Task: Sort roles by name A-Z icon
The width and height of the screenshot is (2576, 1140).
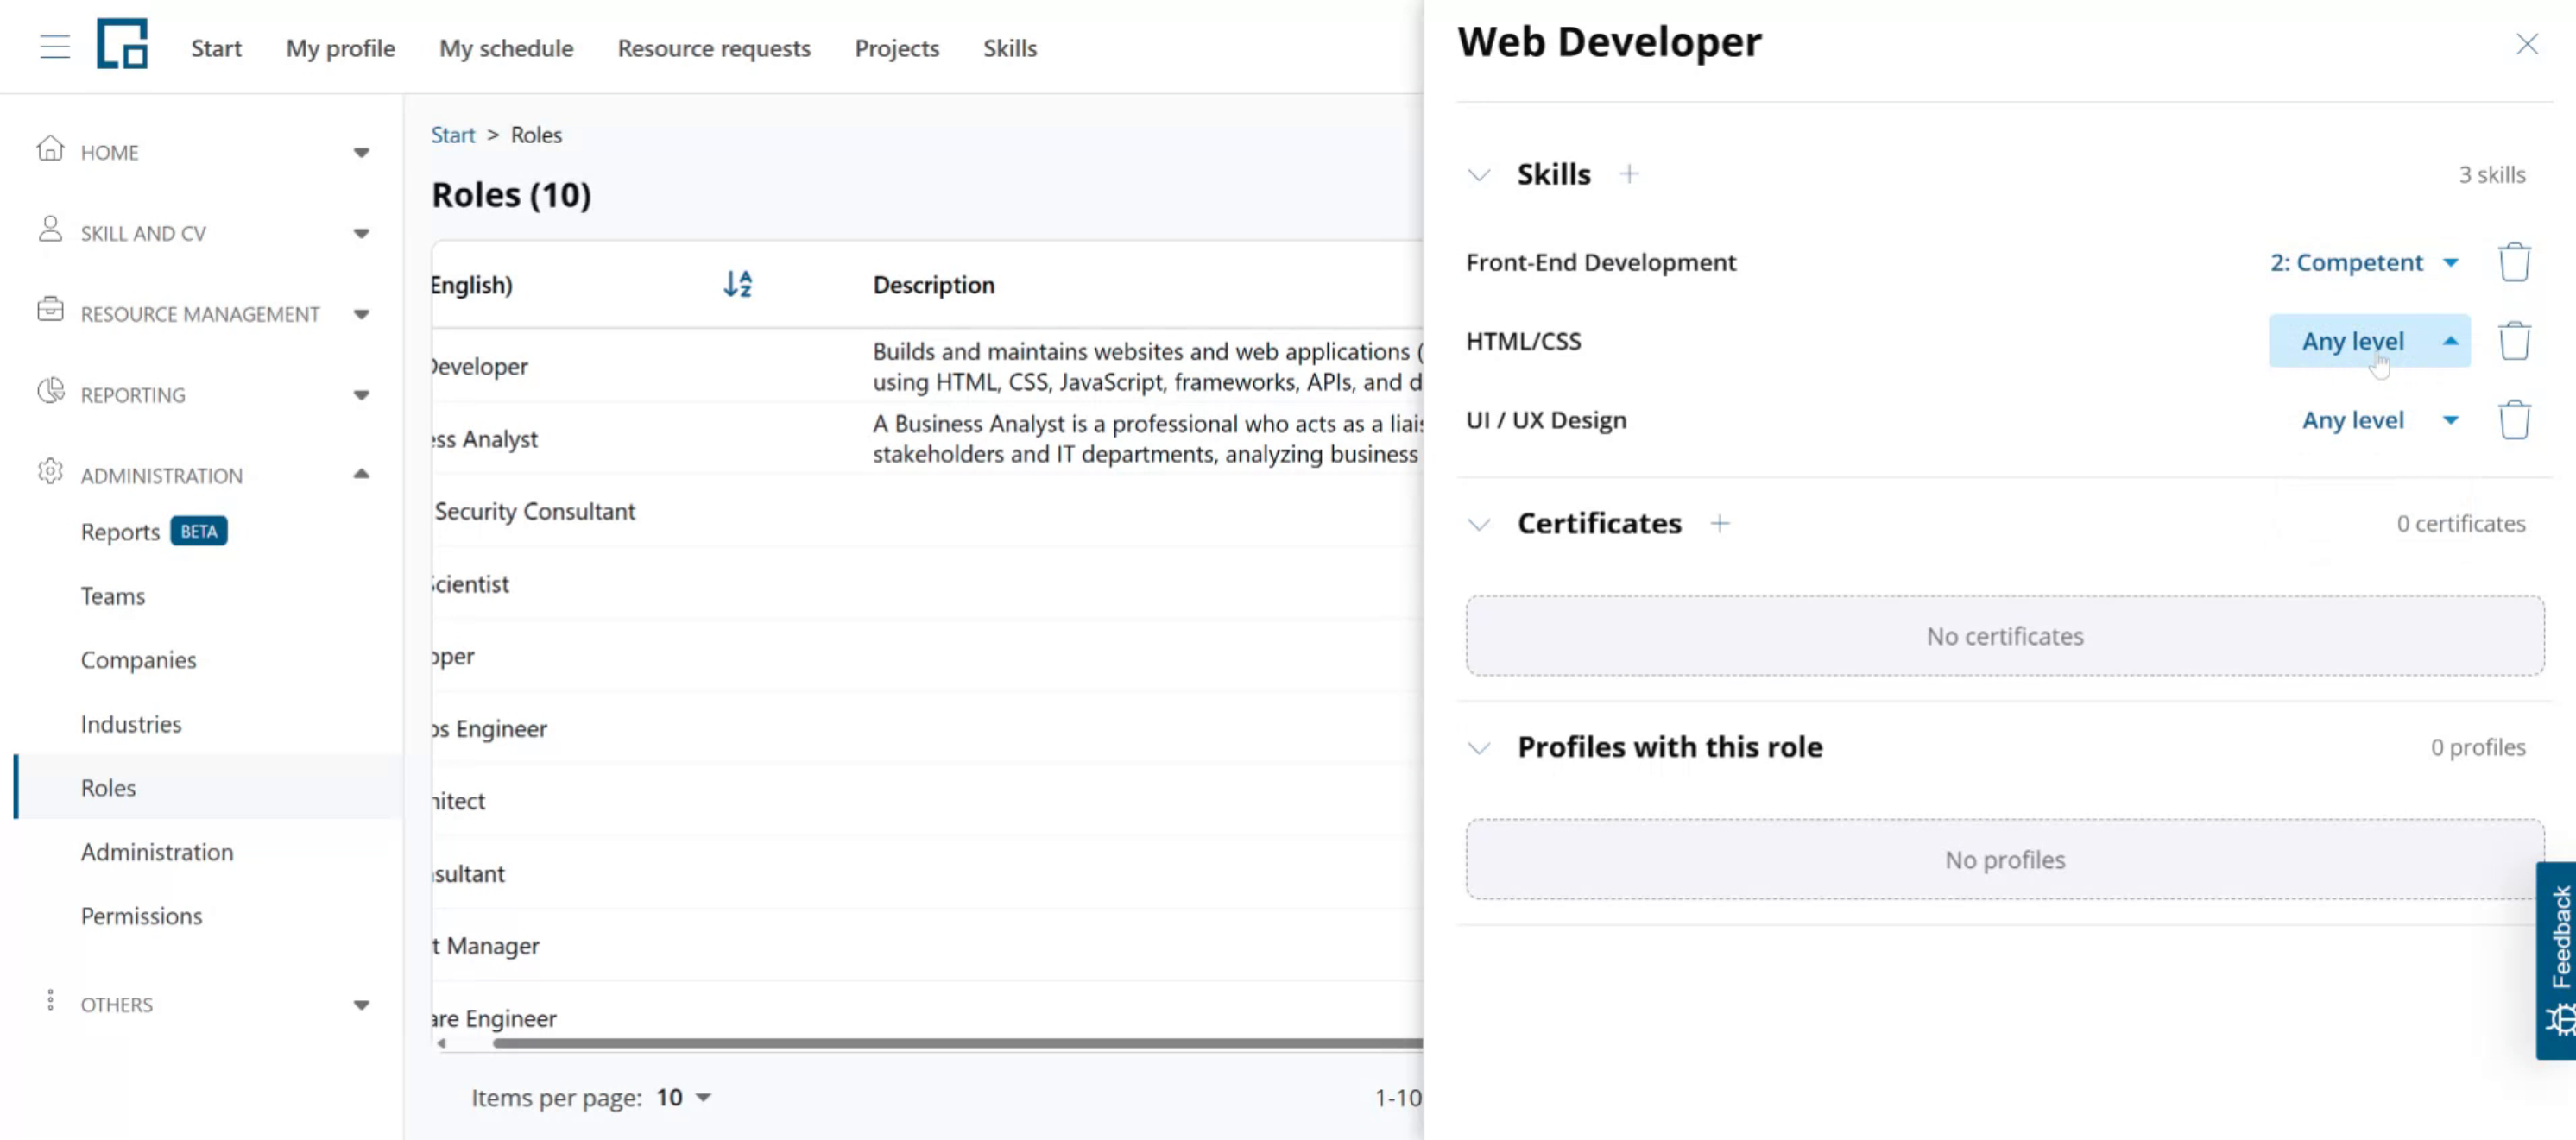Action: click(x=738, y=284)
